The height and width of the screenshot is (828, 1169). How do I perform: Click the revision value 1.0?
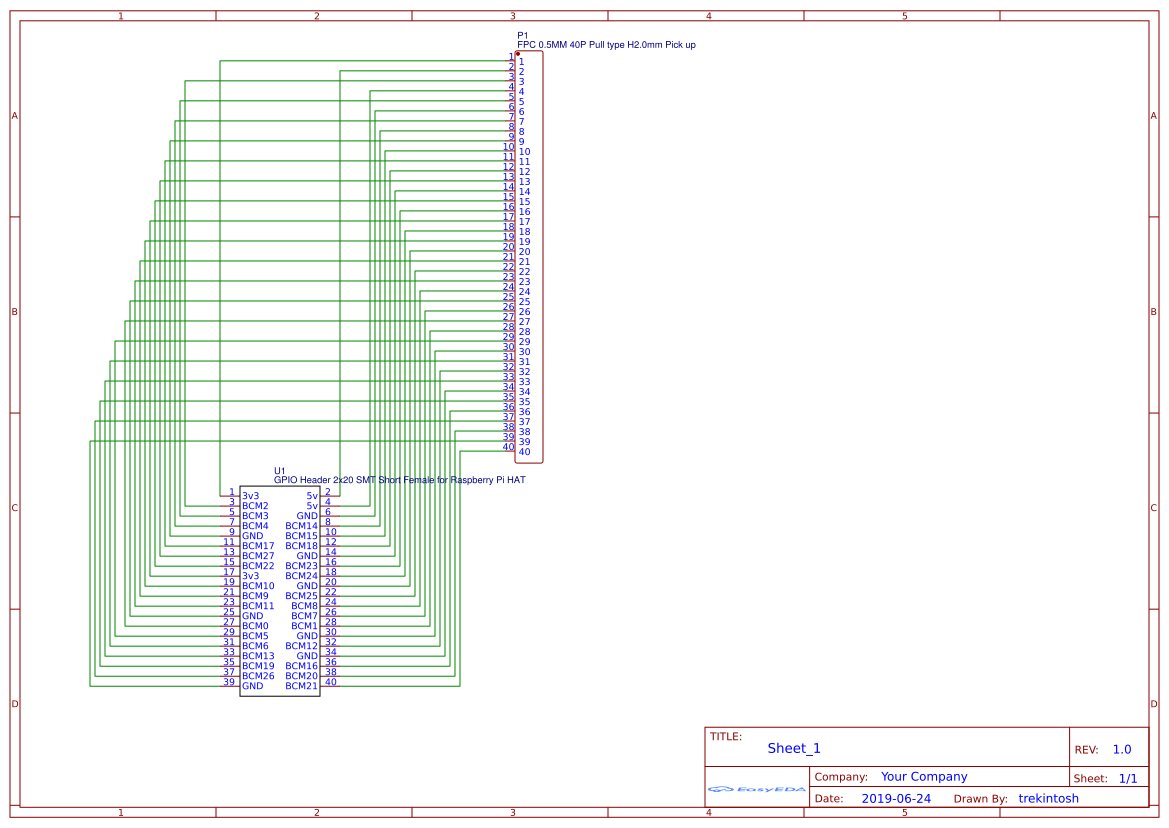point(1124,747)
